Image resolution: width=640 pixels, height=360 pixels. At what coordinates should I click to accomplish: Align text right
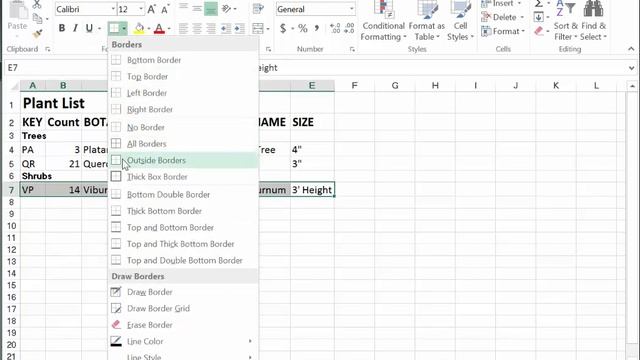(x=211, y=28)
